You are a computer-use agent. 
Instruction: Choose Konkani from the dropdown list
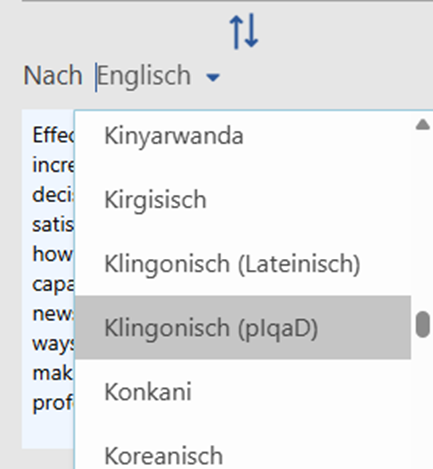243,391
